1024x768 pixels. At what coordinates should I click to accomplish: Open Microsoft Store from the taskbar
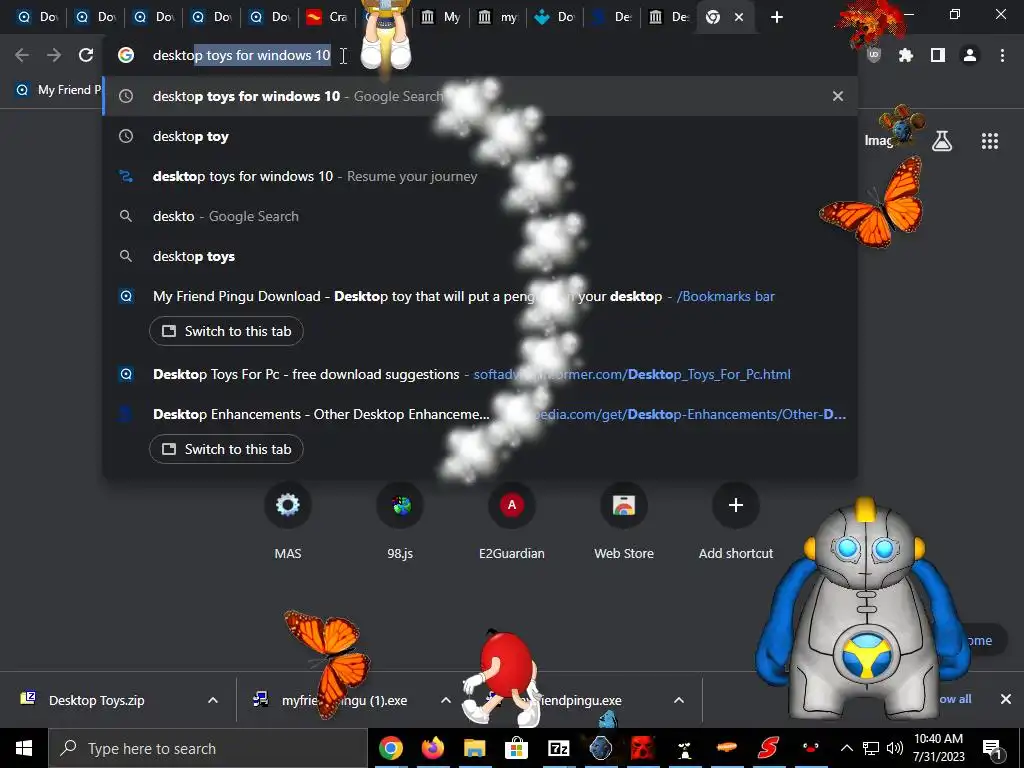tap(517, 748)
